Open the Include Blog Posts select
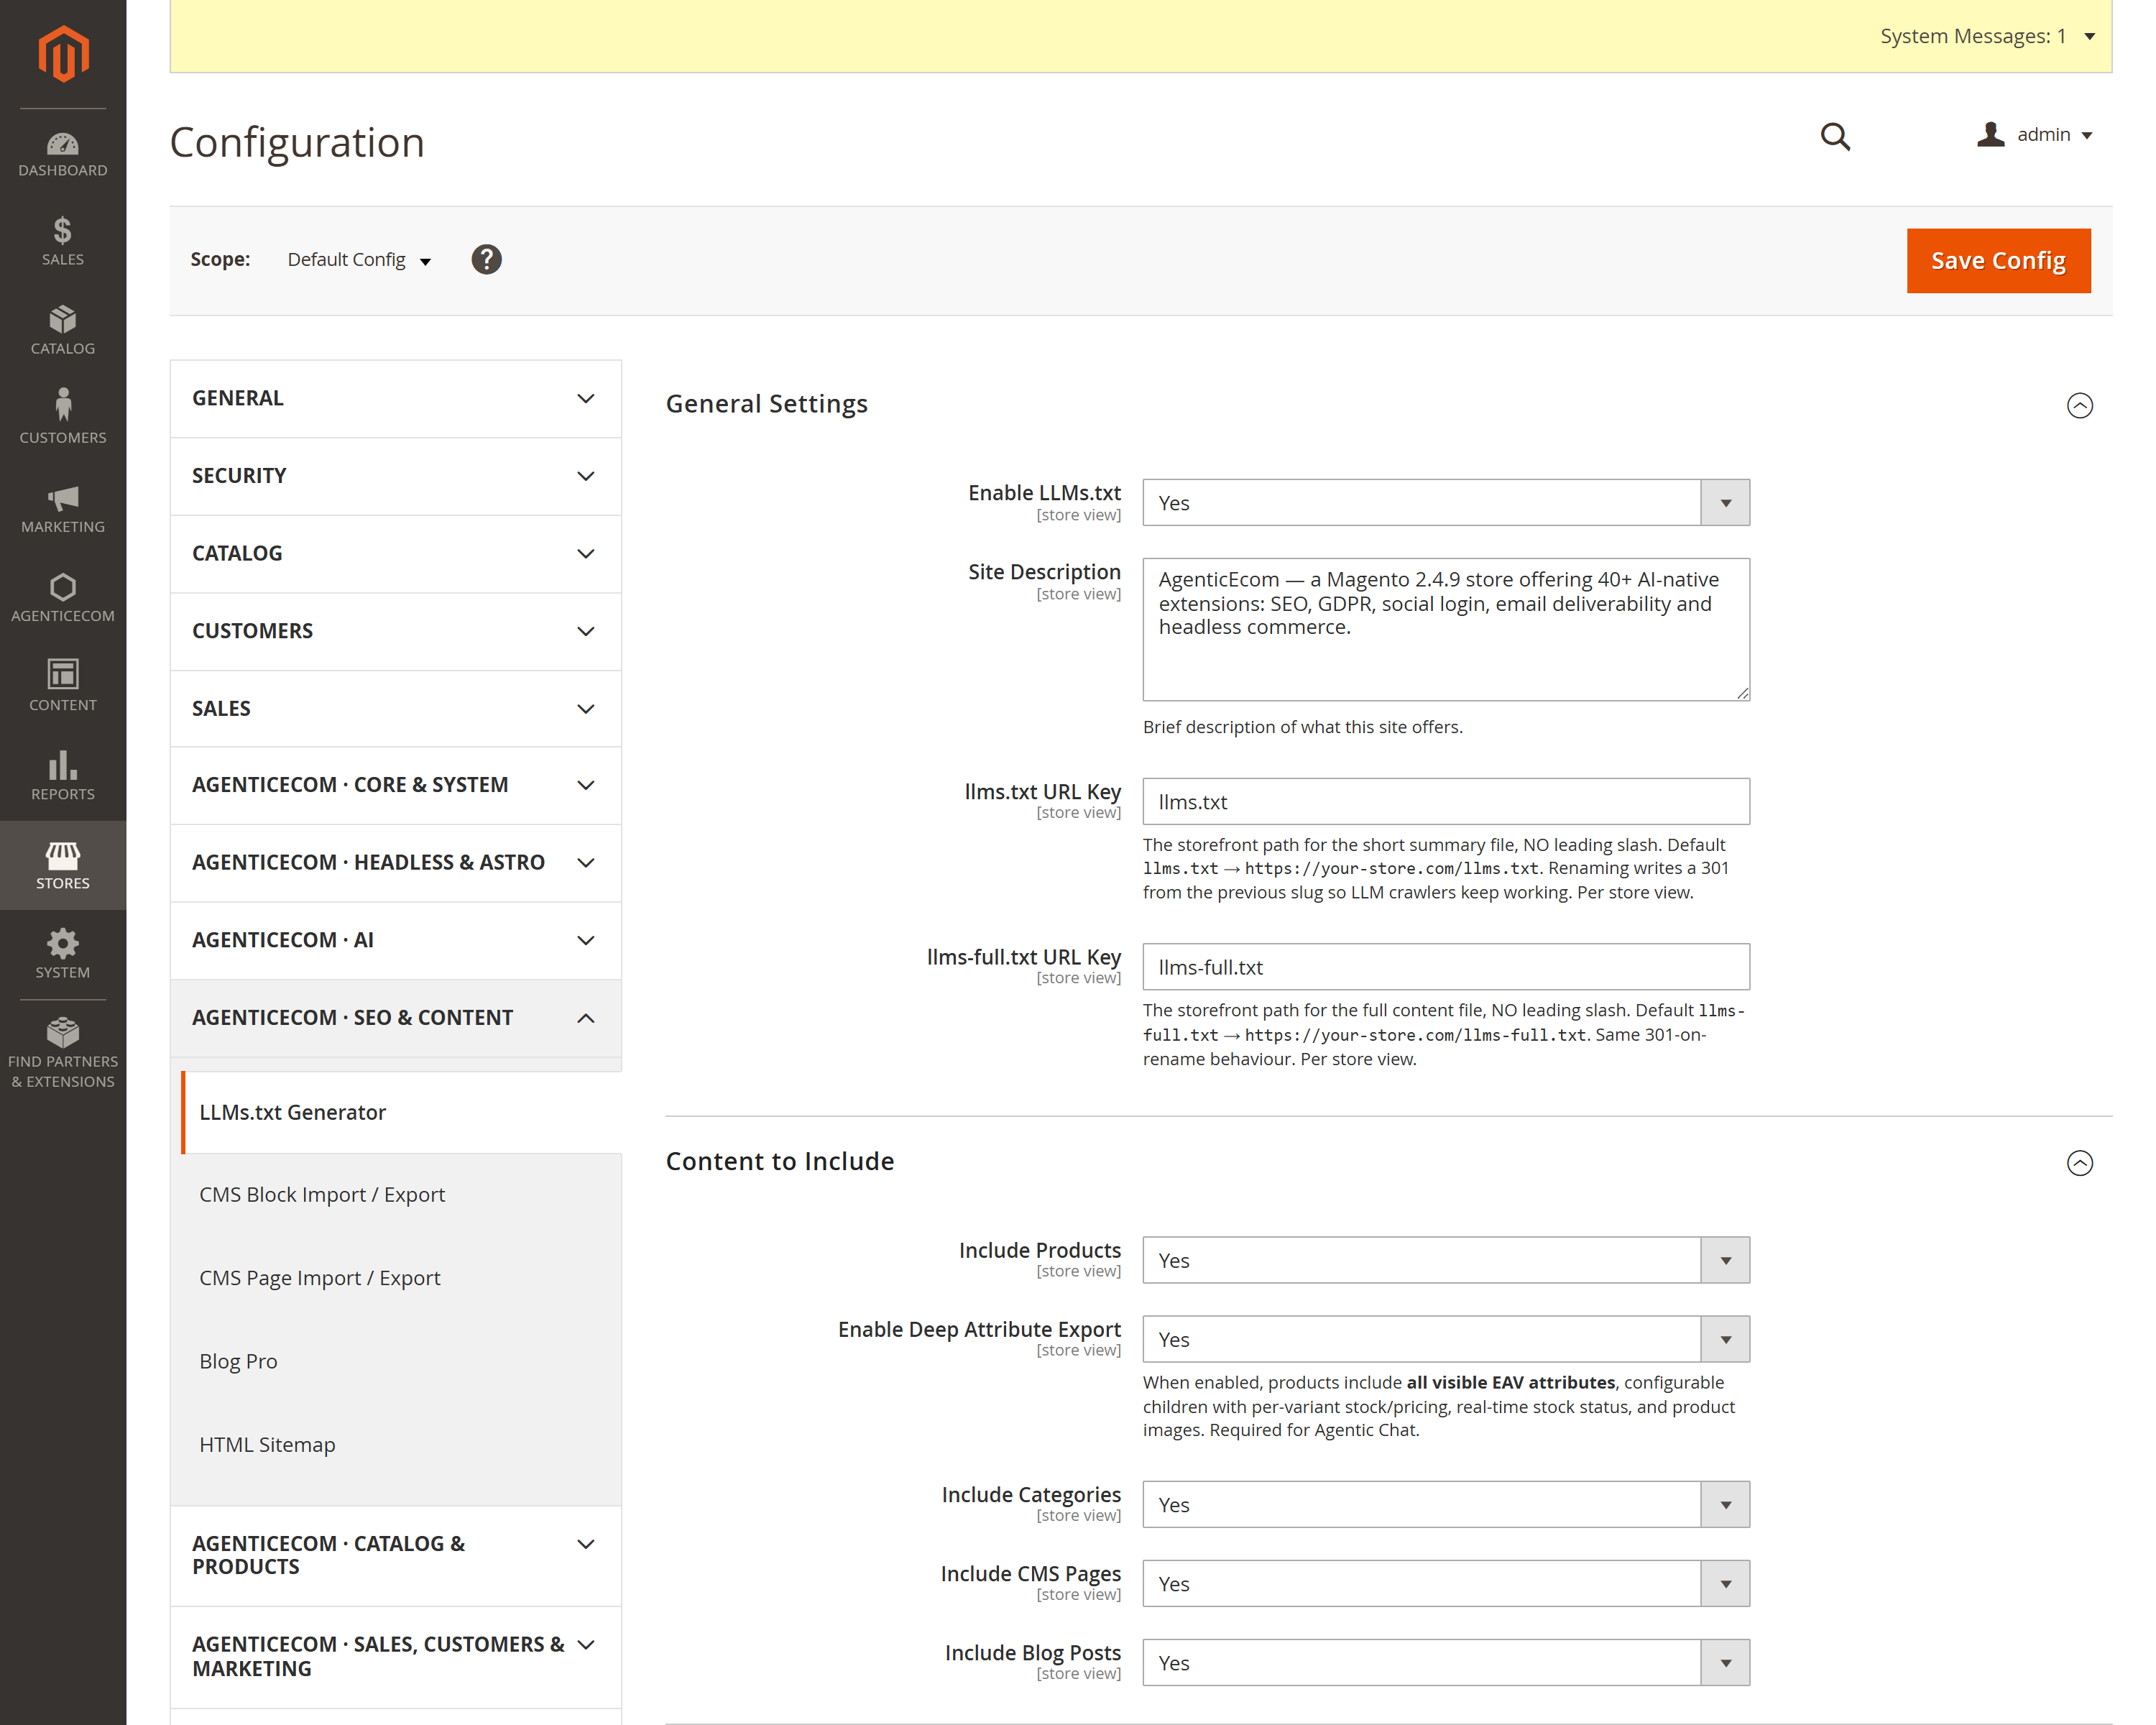This screenshot has height=1725, width=2156. click(x=1446, y=1662)
